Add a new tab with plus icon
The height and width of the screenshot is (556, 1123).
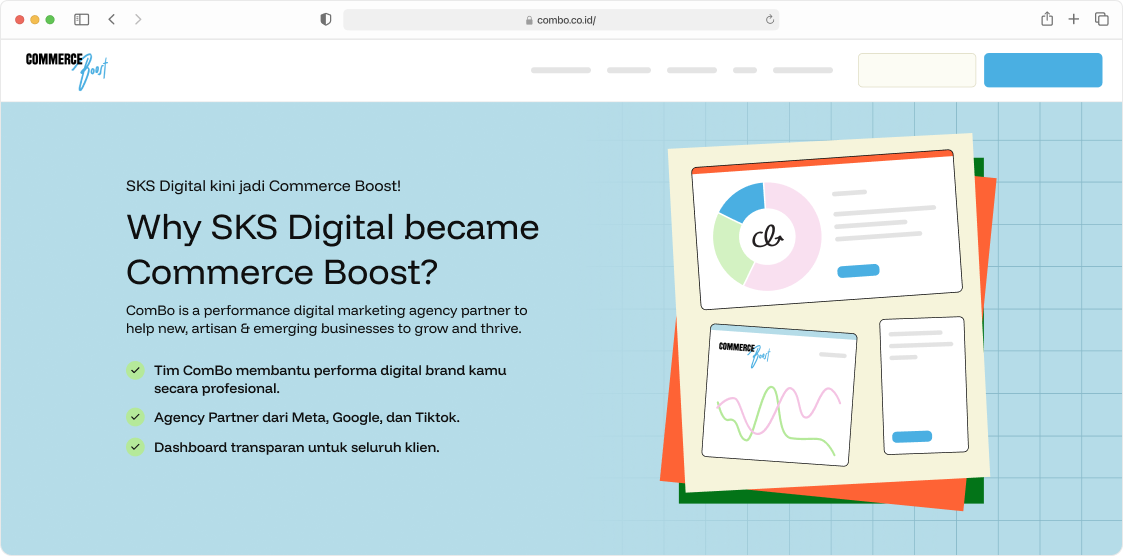pos(1074,19)
